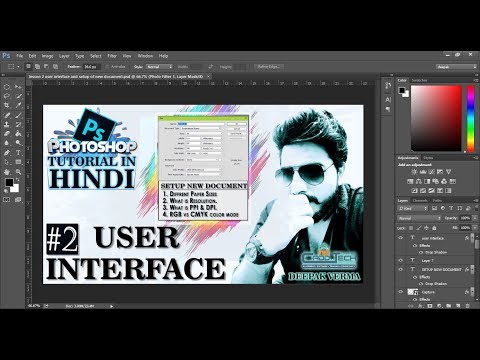Click the Refine Edge button
The width and height of the screenshot is (480, 360).
tap(269, 67)
